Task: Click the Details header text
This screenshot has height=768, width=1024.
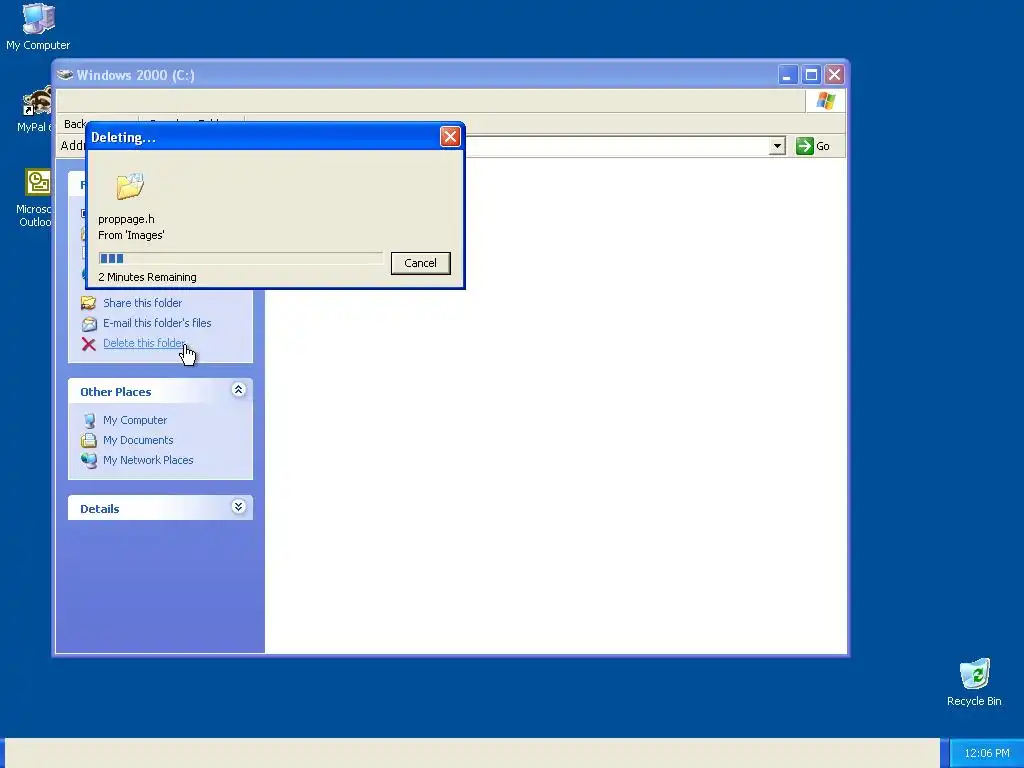Action: point(99,509)
